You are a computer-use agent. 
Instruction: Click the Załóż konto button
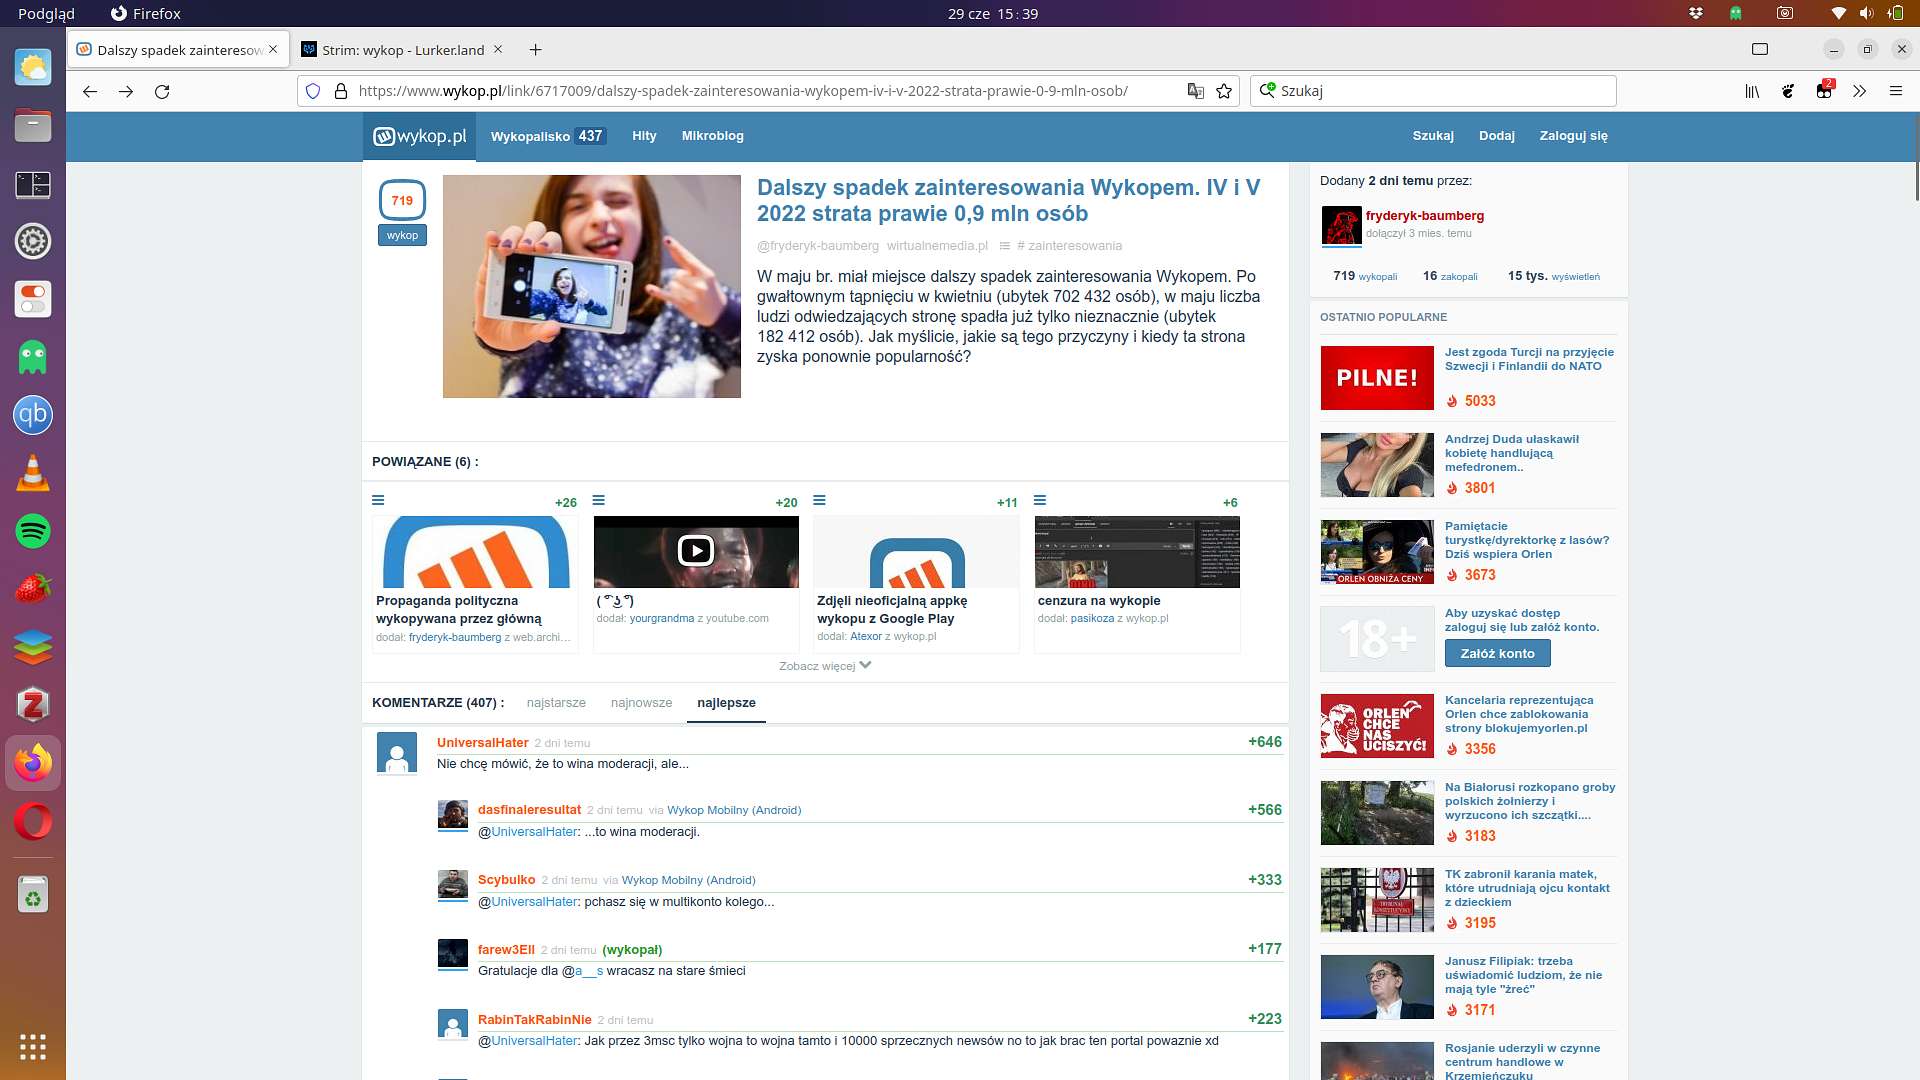click(x=1497, y=654)
